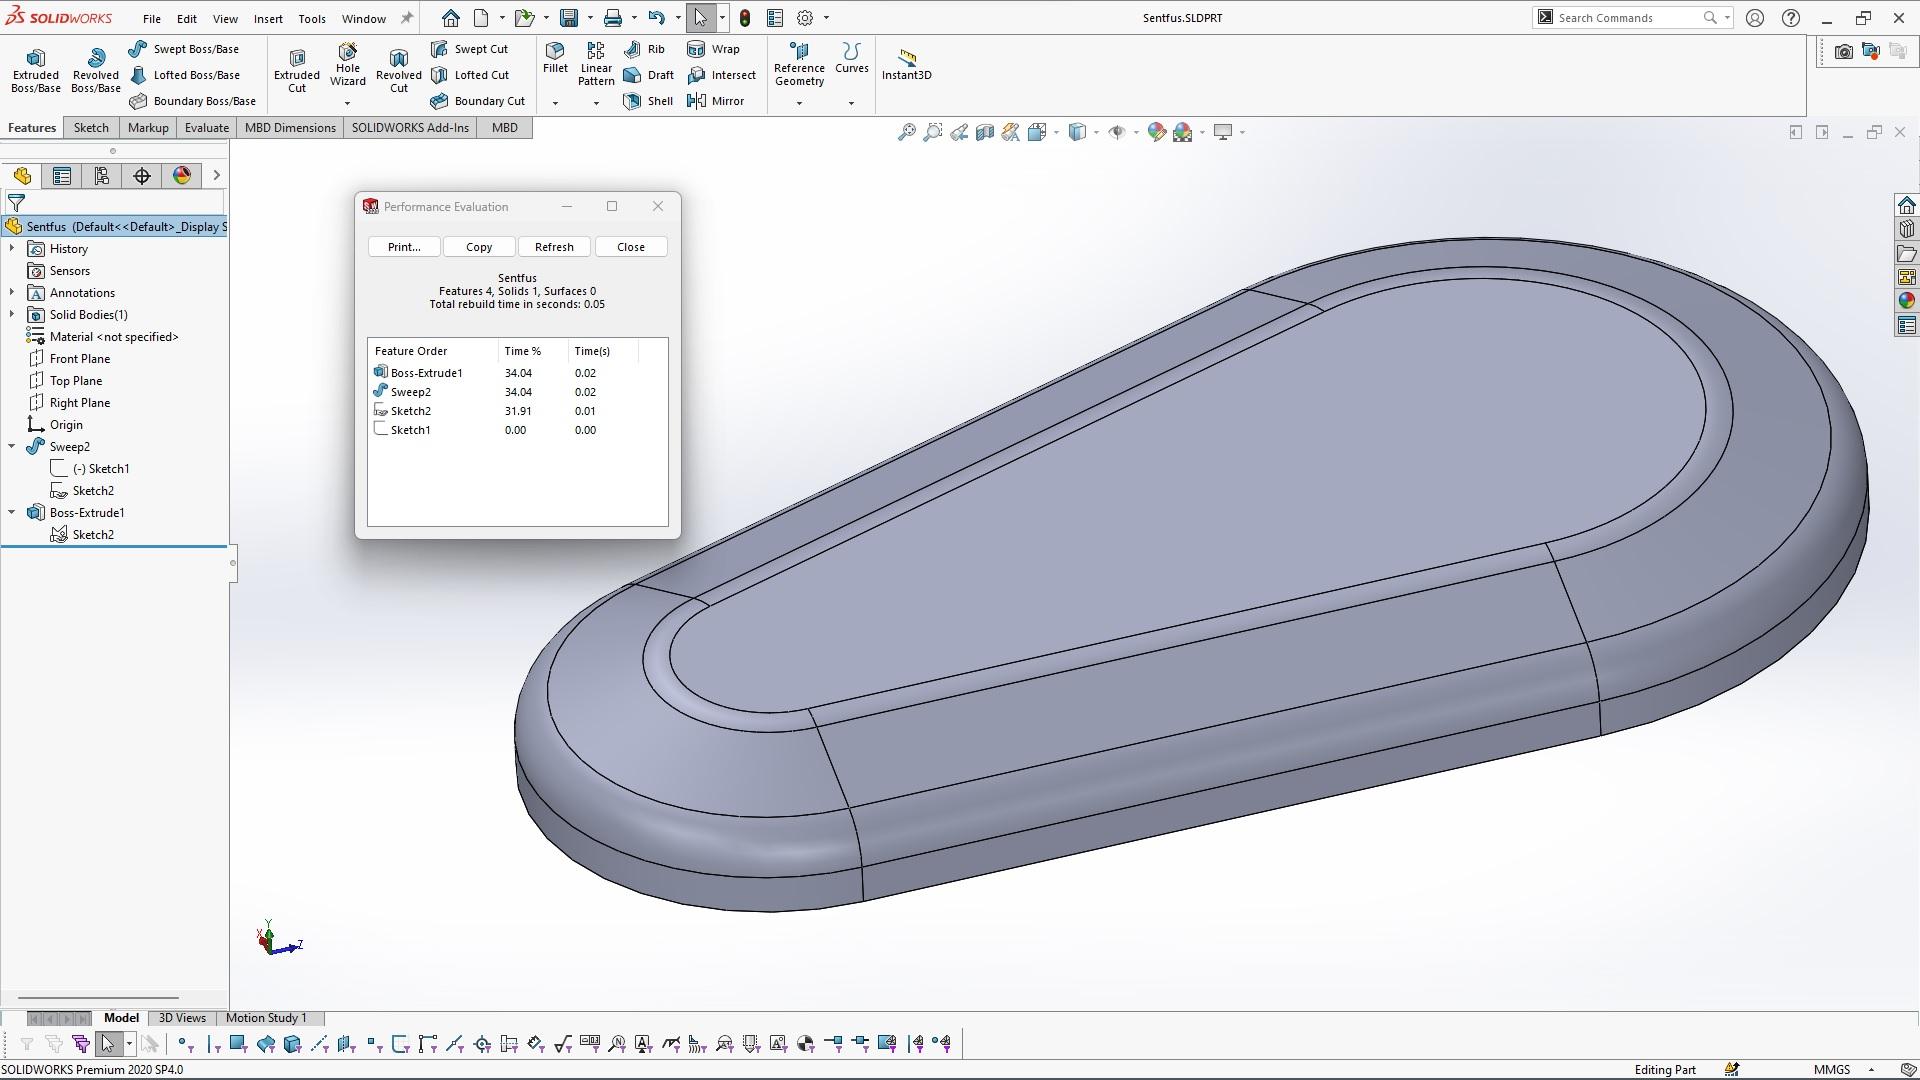The image size is (1920, 1080).
Task: Expand the History folder
Action: [x=12, y=249]
